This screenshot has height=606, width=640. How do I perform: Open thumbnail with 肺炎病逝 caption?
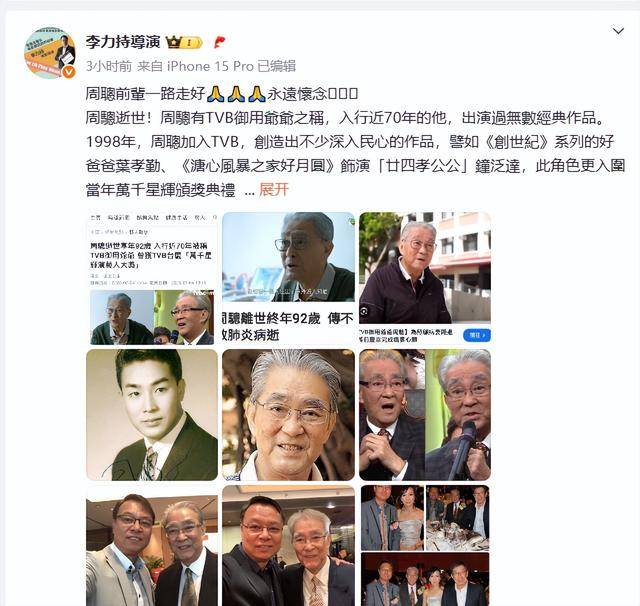click(x=289, y=278)
